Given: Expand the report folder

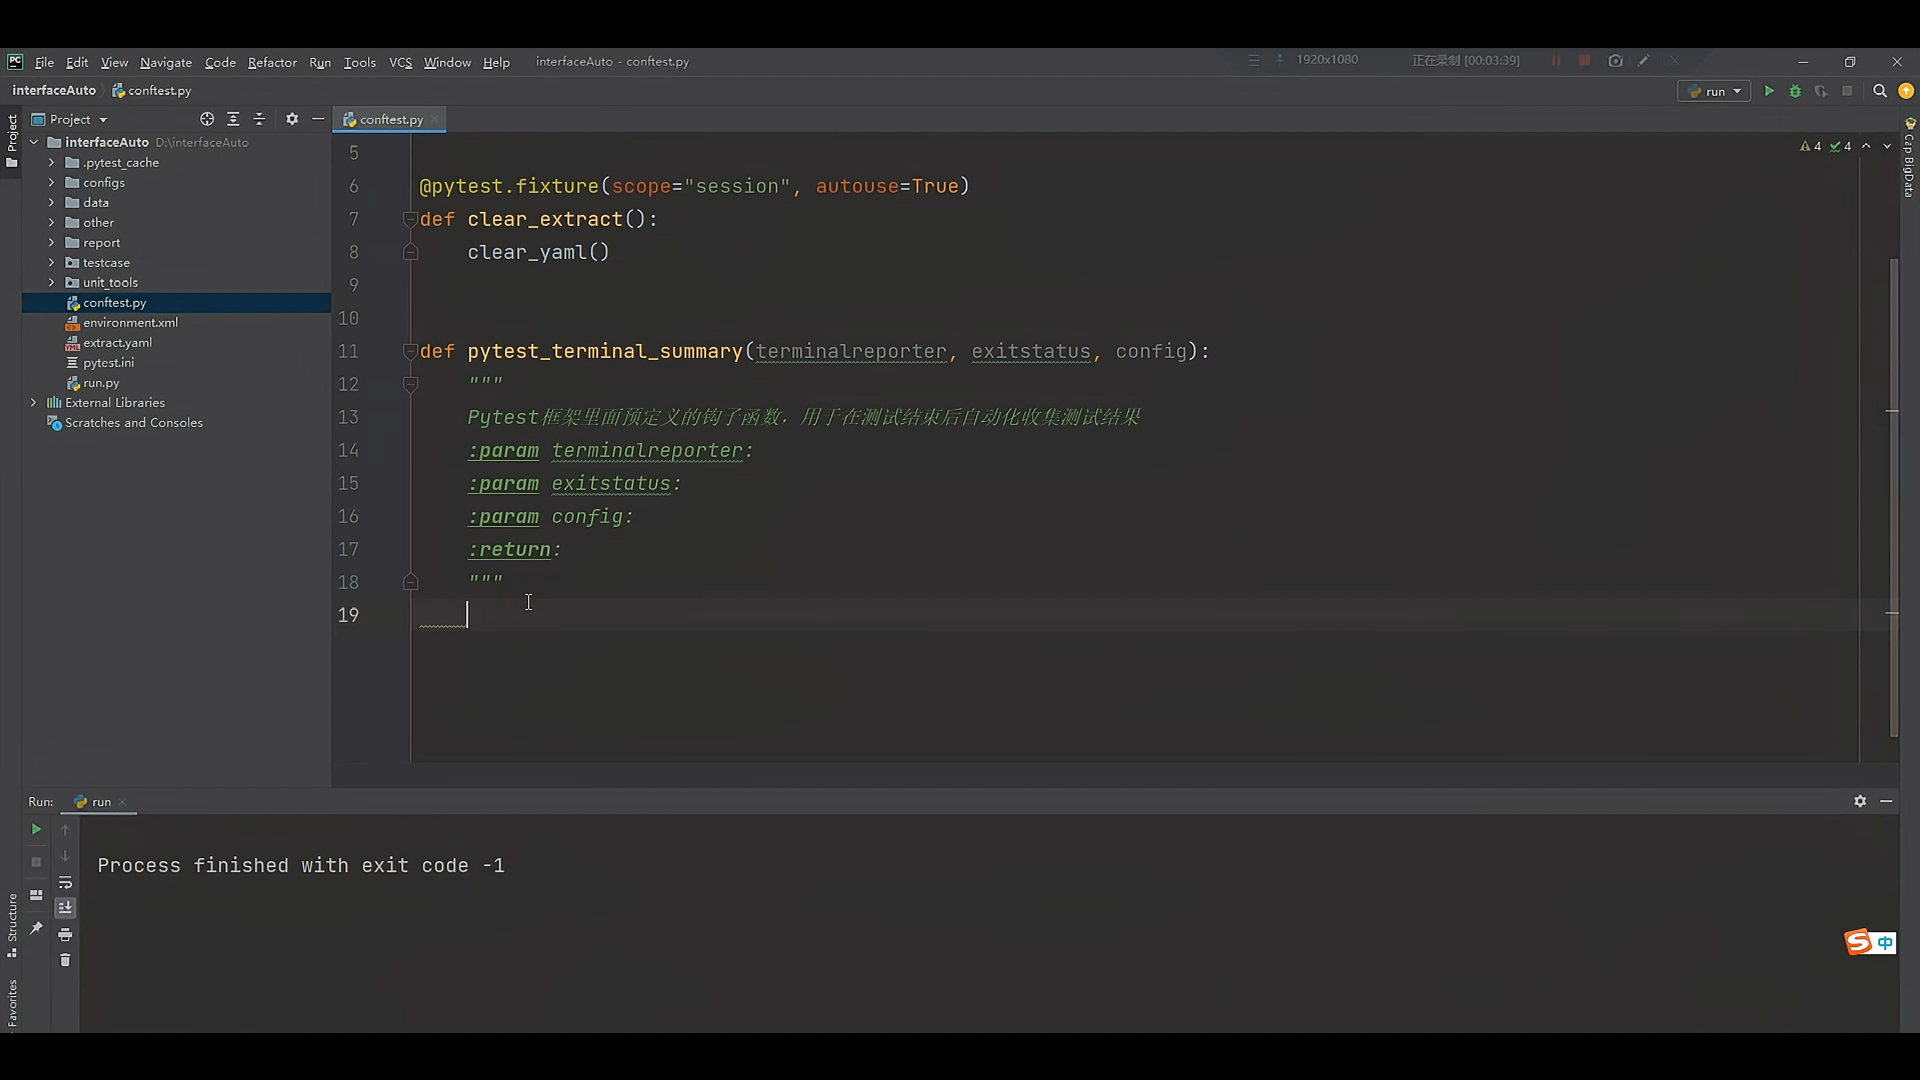Looking at the screenshot, I should tap(52, 242).
